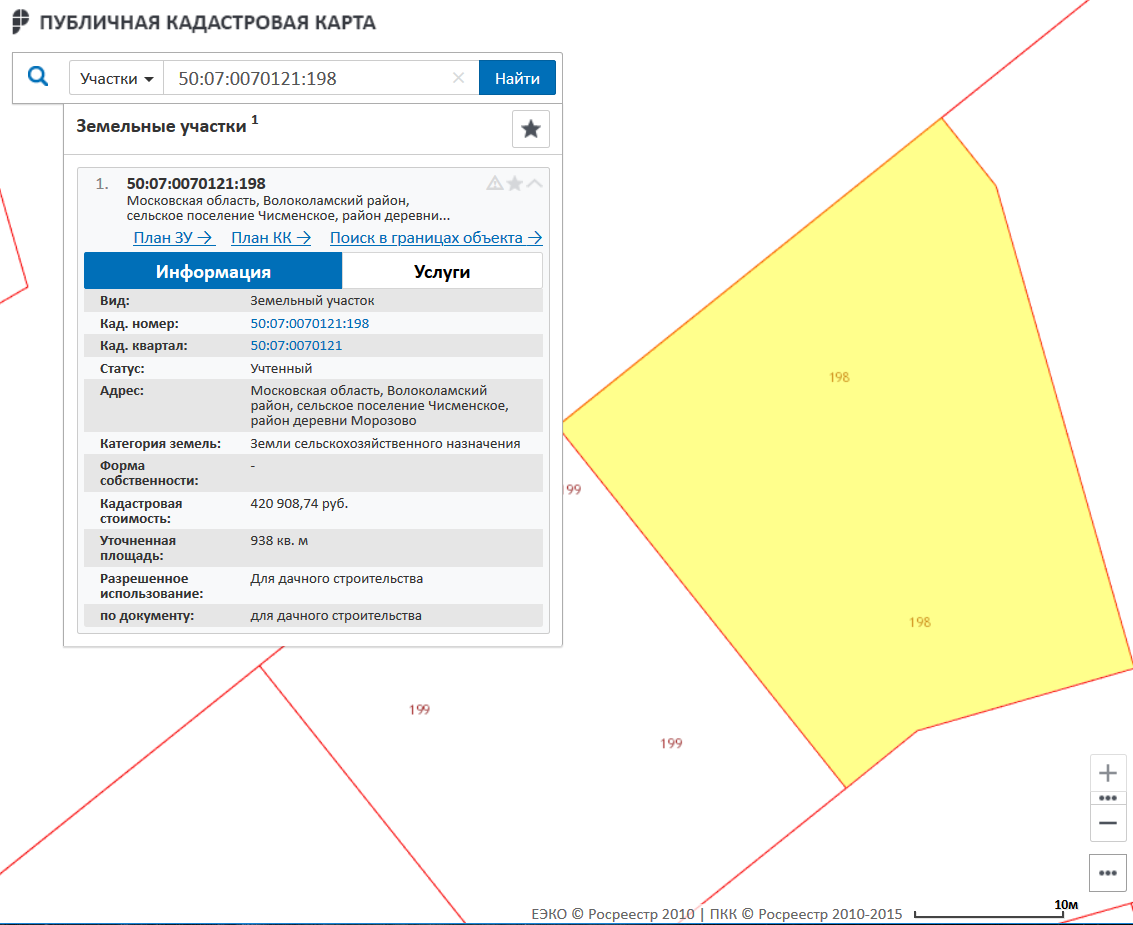Open the Участки search type dropdown
Viewport: 1133px width, 925px height.
[x=116, y=78]
